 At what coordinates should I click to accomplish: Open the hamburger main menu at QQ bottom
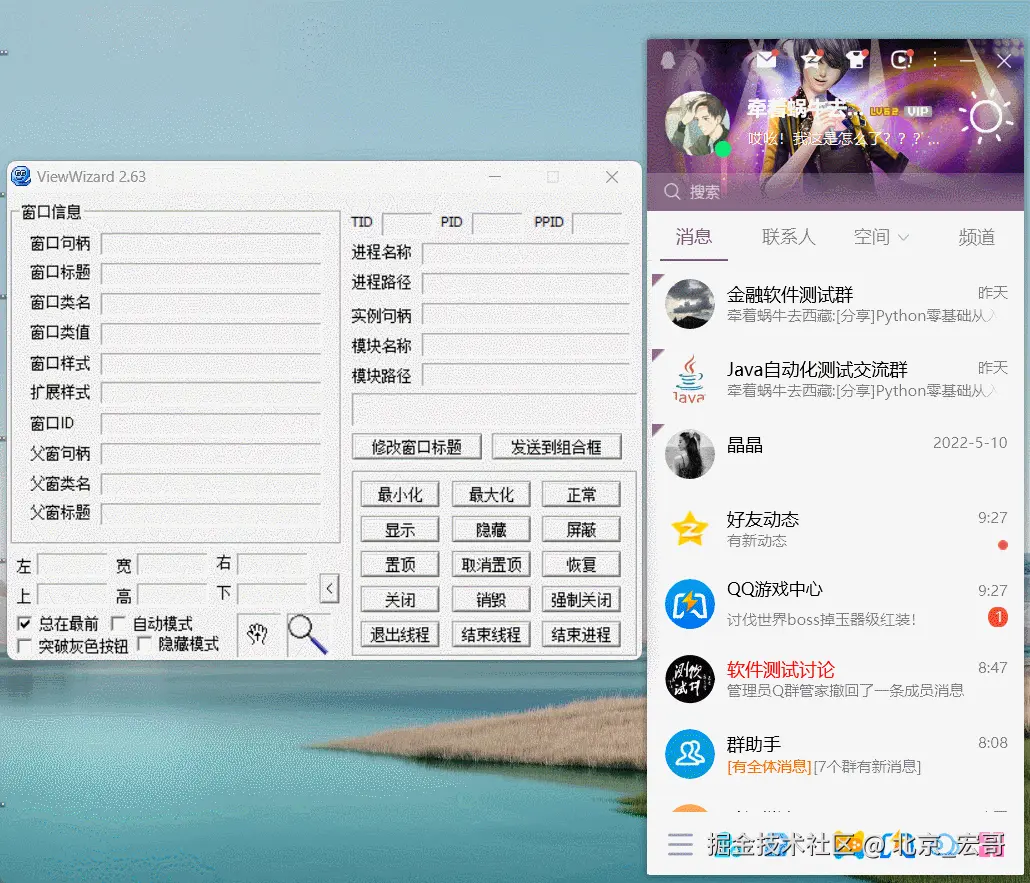pyautogui.click(x=680, y=844)
